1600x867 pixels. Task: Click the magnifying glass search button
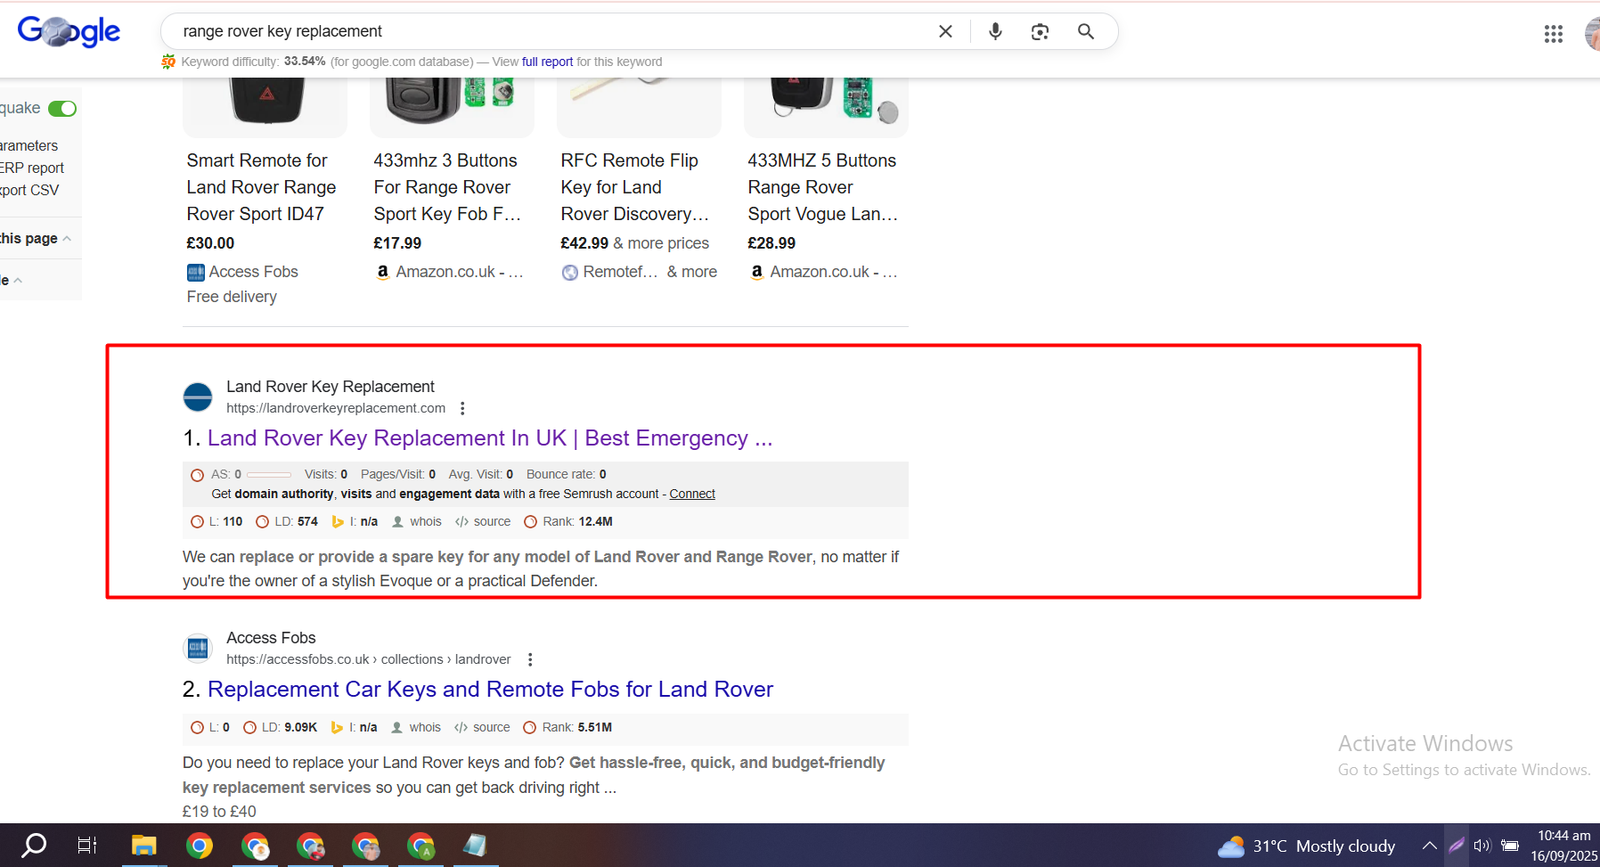(x=1086, y=32)
